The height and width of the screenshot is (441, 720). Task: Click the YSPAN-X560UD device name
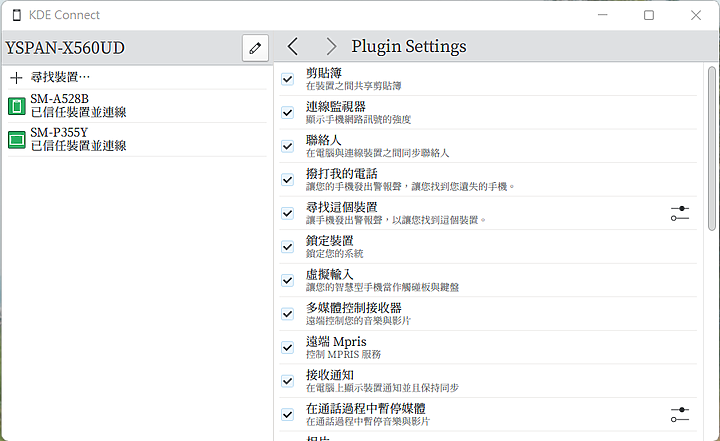coord(65,48)
